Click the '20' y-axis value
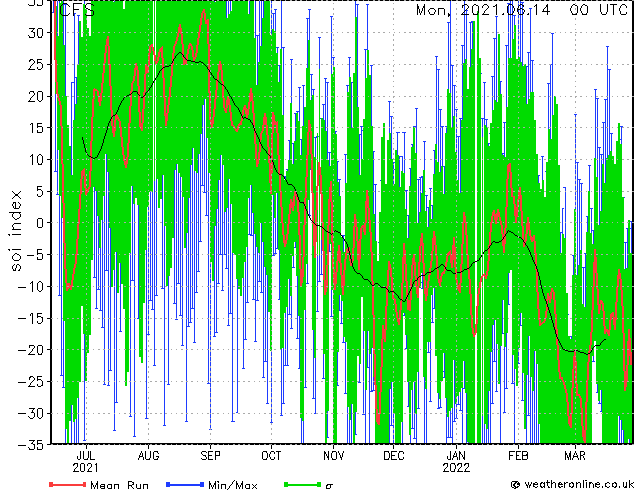This screenshot has height=490, width=634. (x=36, y=96)
